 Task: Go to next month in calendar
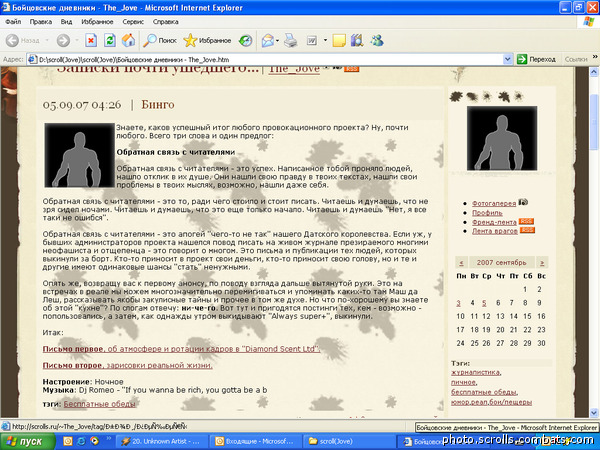tap(542, 262)
